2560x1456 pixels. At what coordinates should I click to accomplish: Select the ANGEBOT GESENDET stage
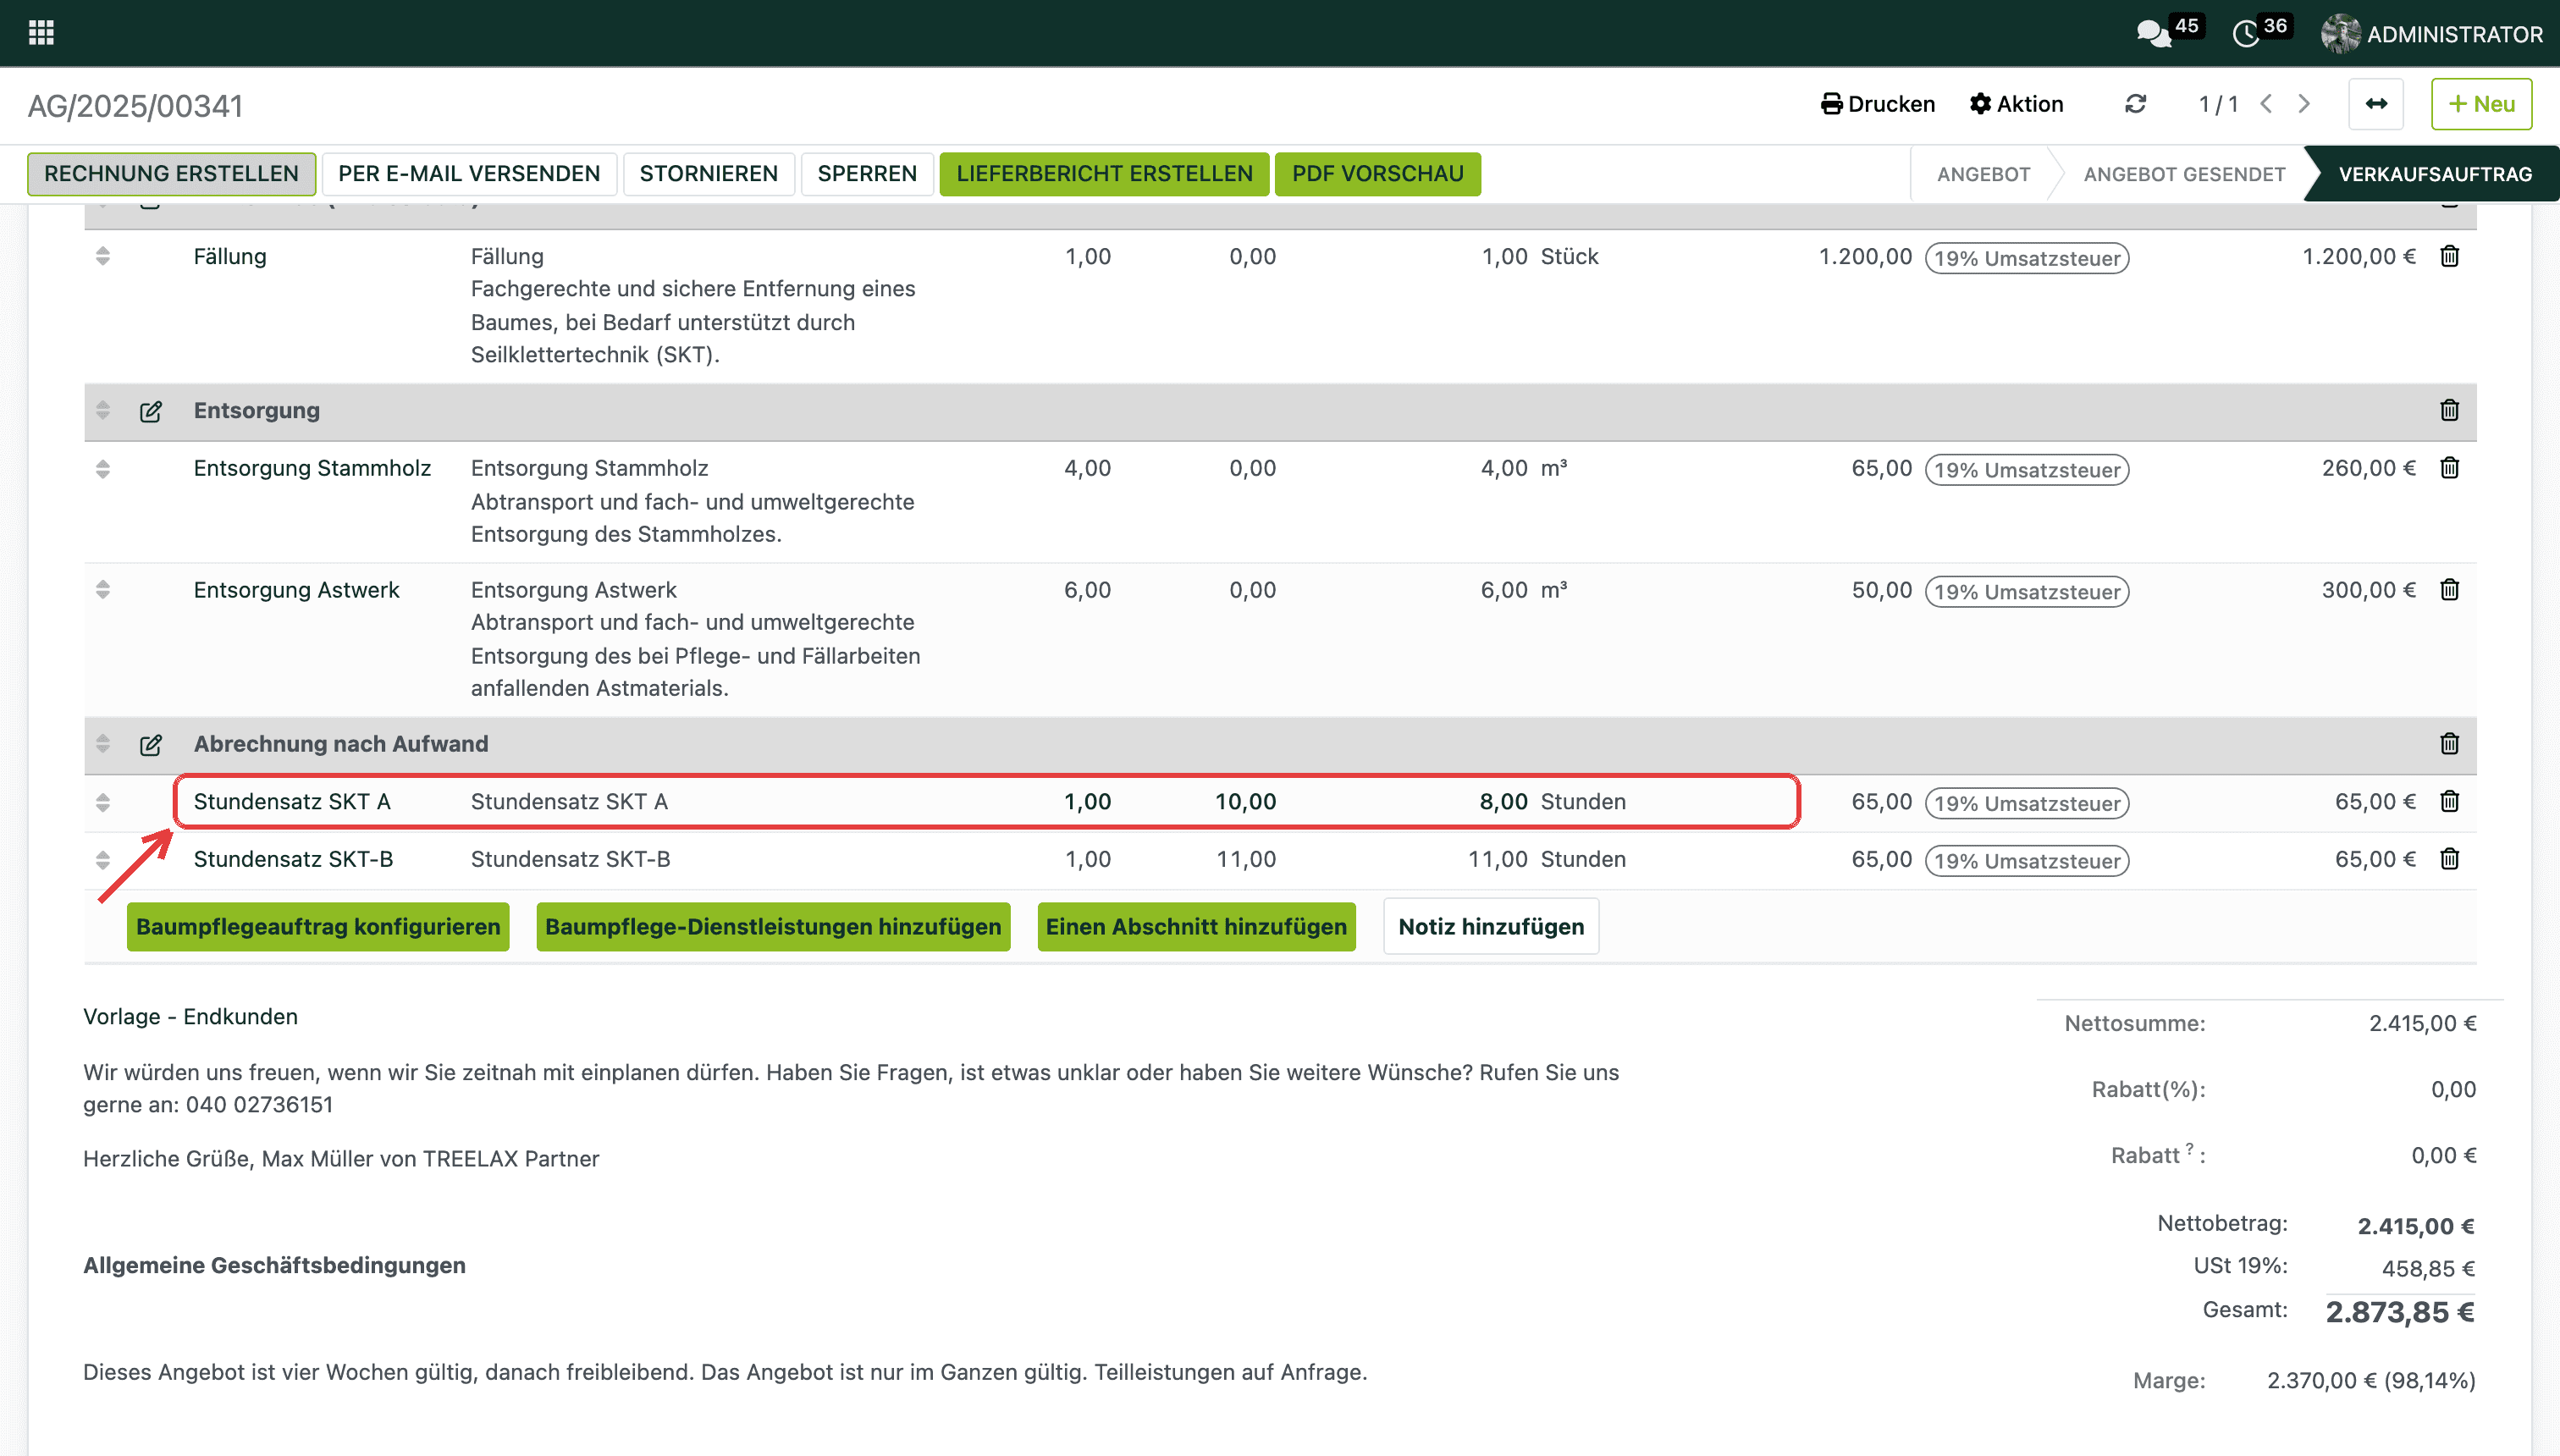tap(2184, 174)
